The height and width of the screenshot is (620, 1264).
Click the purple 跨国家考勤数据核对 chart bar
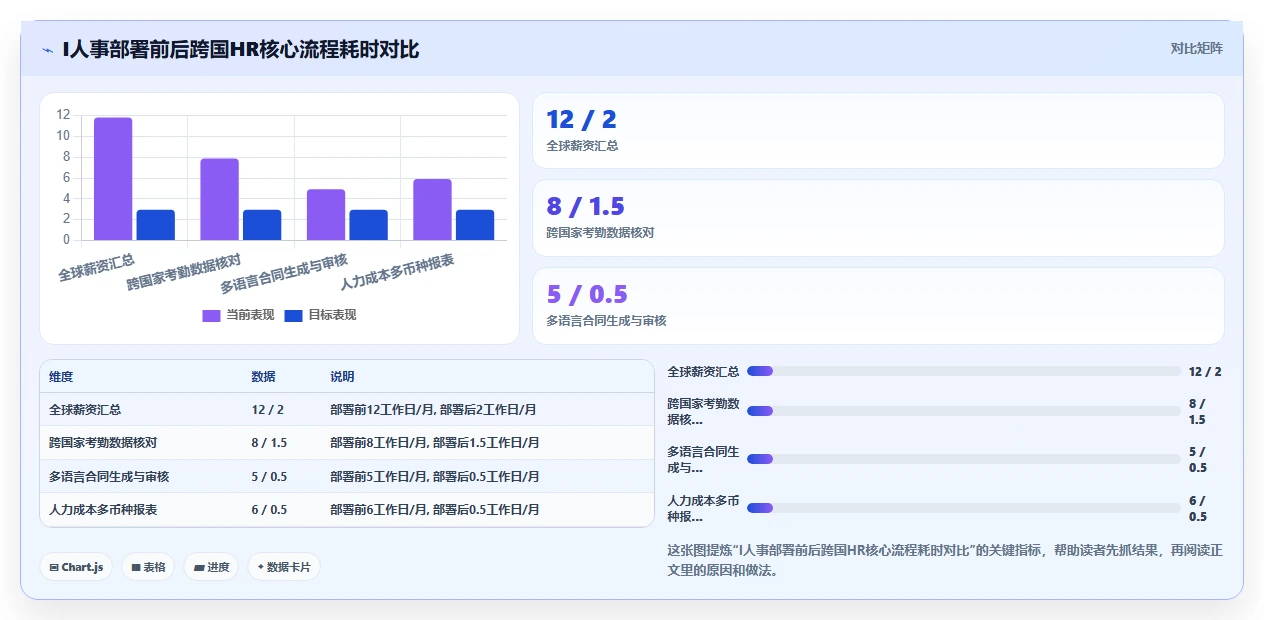(219, 199)
